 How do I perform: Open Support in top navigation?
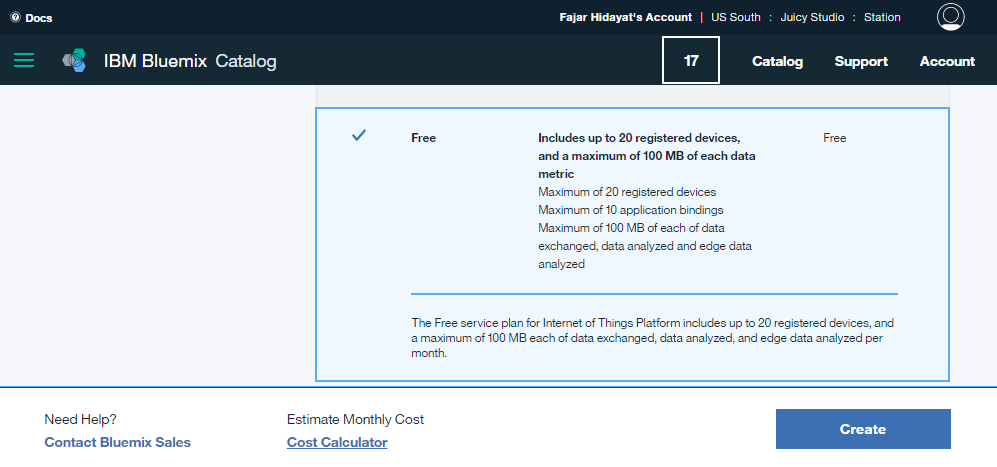coord(861,61)
